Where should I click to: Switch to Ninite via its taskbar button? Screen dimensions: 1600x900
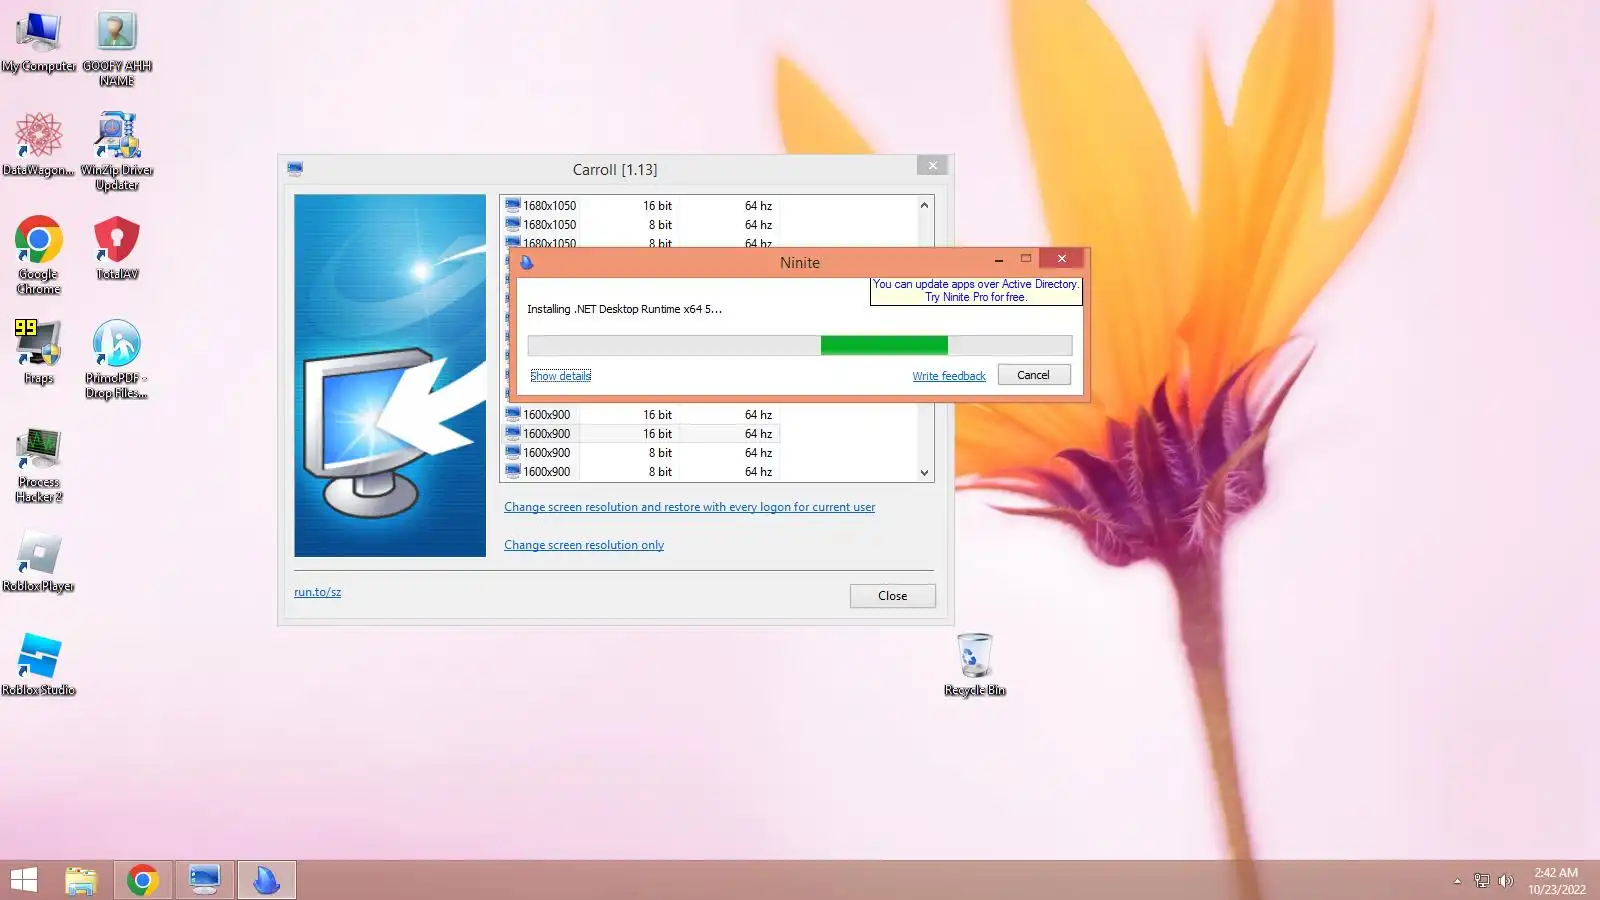point(266,880)
